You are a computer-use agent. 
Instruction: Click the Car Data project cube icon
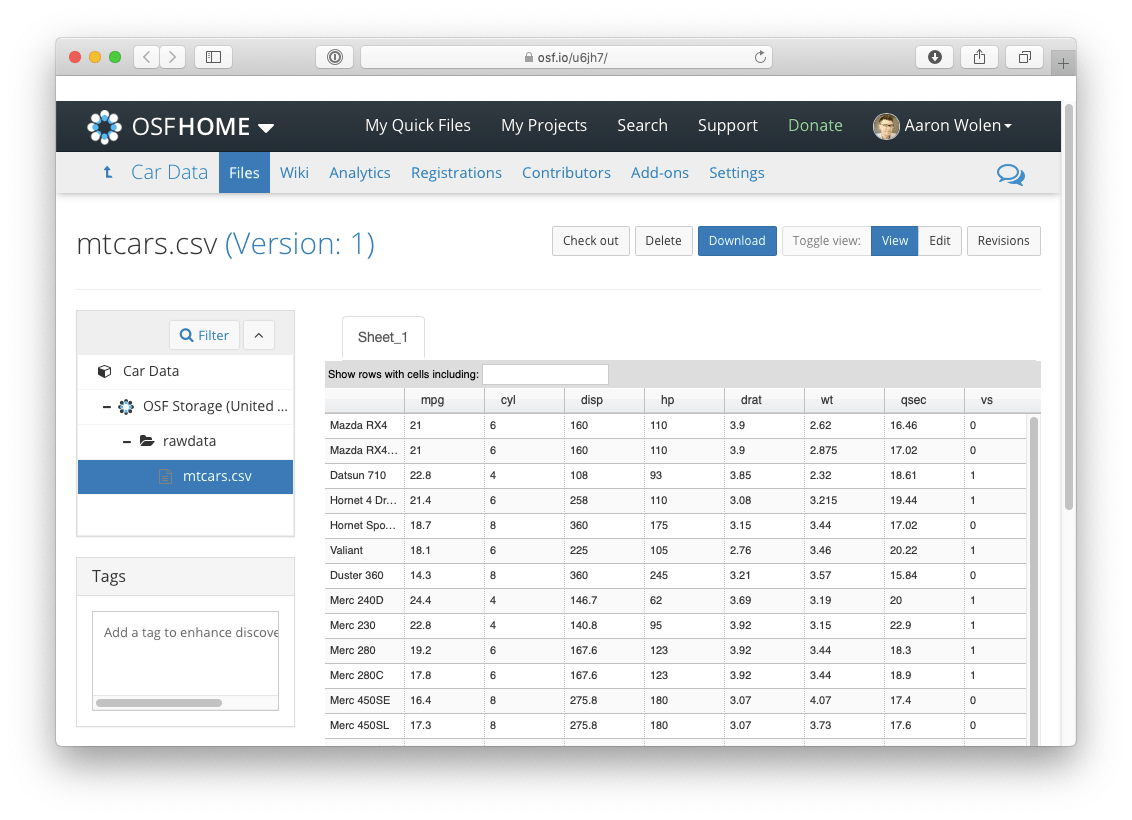[104, 371]
